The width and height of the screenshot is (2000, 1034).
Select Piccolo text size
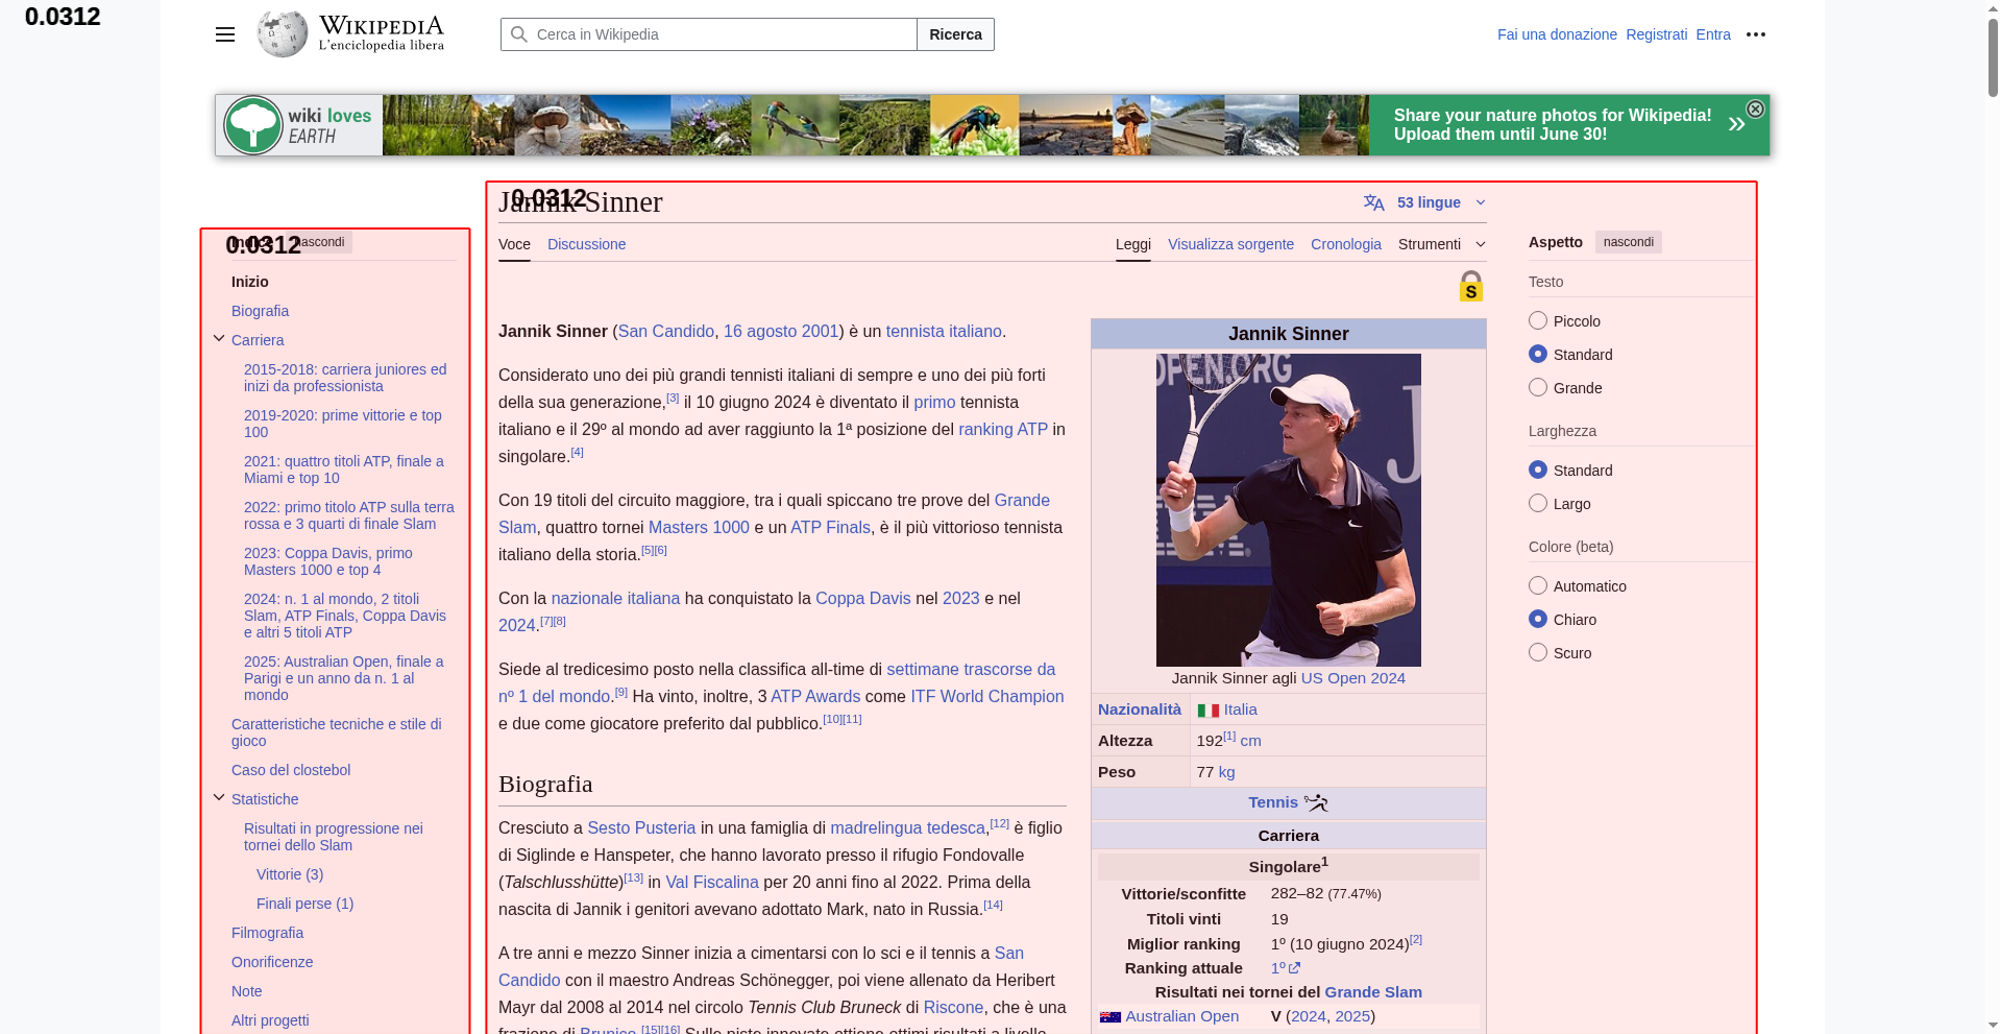[x=1538, y=321]
